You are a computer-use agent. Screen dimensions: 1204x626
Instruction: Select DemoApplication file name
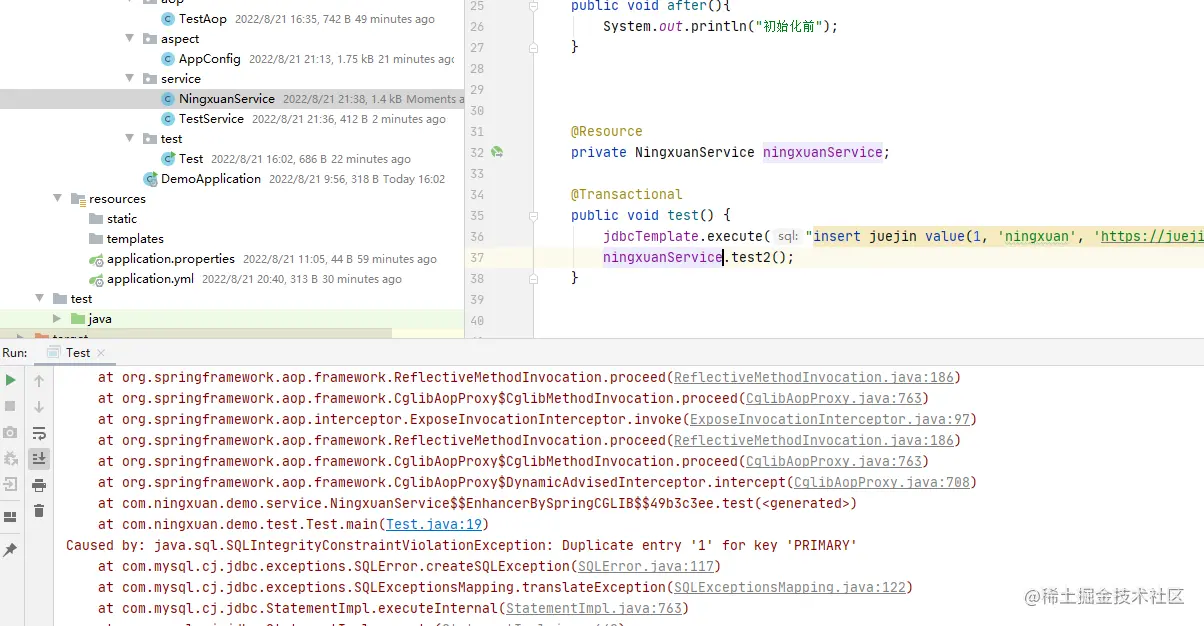pyautogui.click(x=211, y=179)
